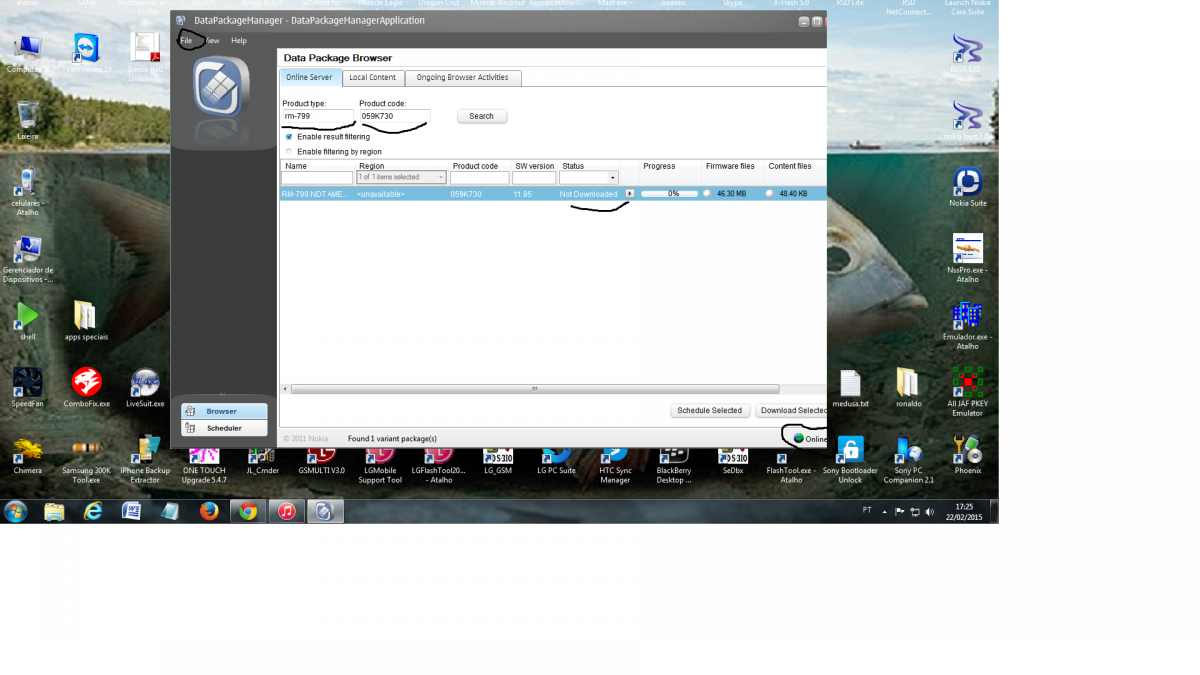Select the LiveSuit.exe desktop icon

(145, 388)
